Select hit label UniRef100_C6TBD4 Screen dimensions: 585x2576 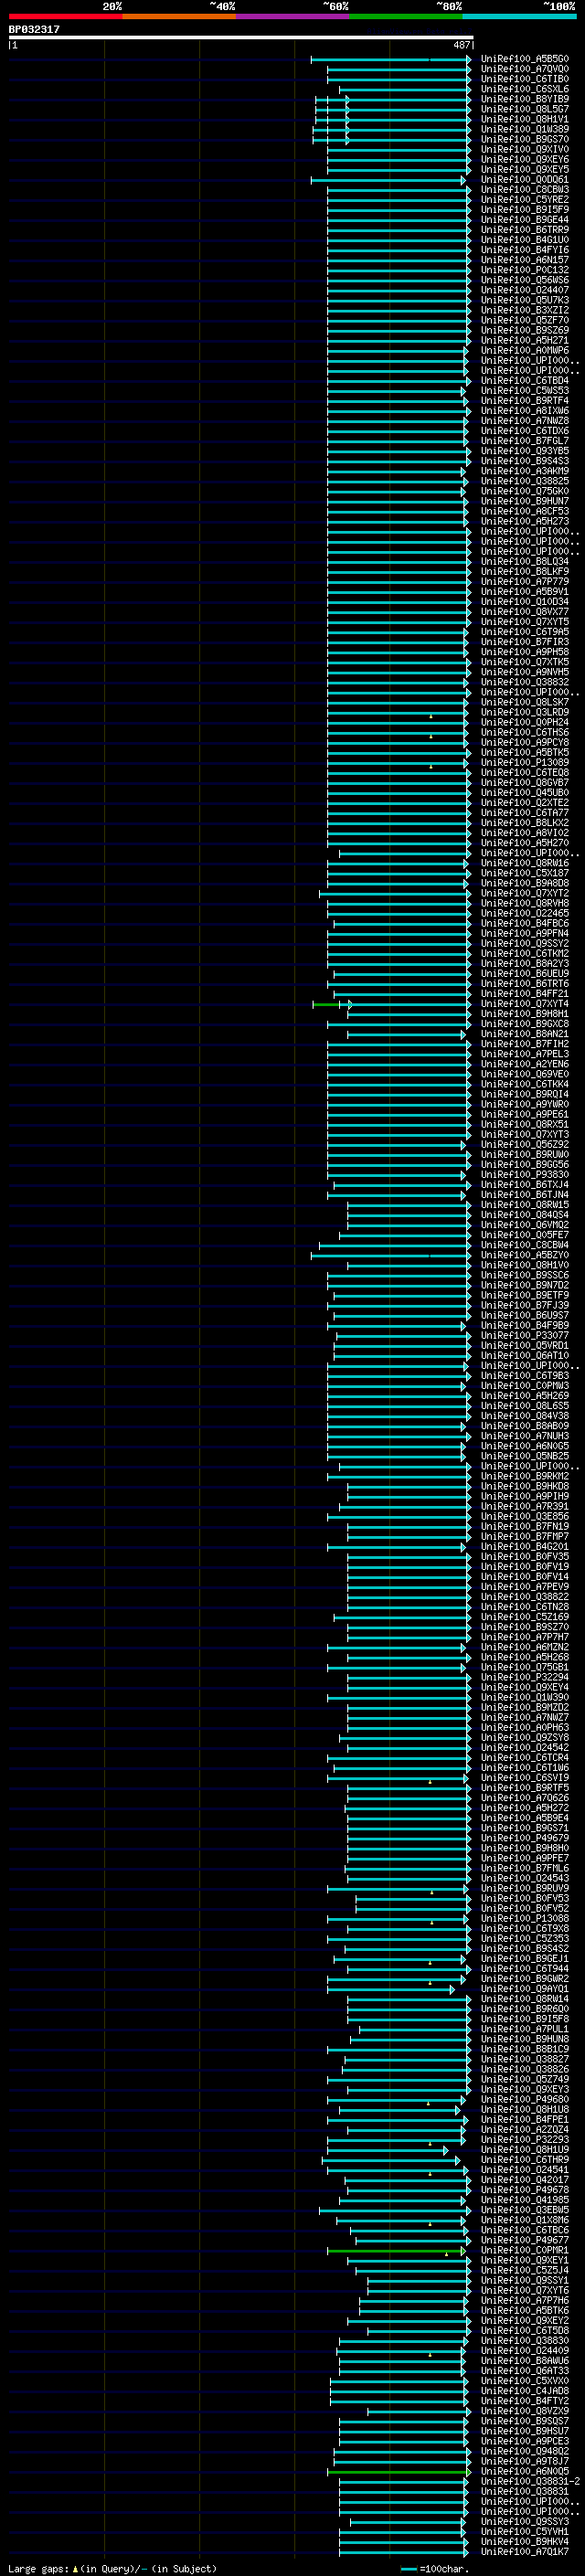coord(525,380)
